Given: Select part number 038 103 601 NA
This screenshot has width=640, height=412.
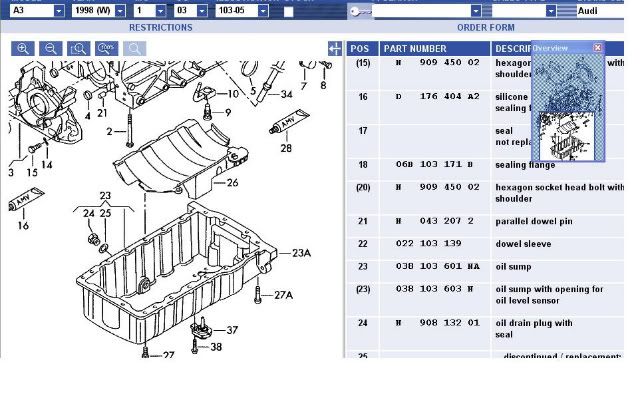Looking at the screenshot, I should (x=438, y=267).
